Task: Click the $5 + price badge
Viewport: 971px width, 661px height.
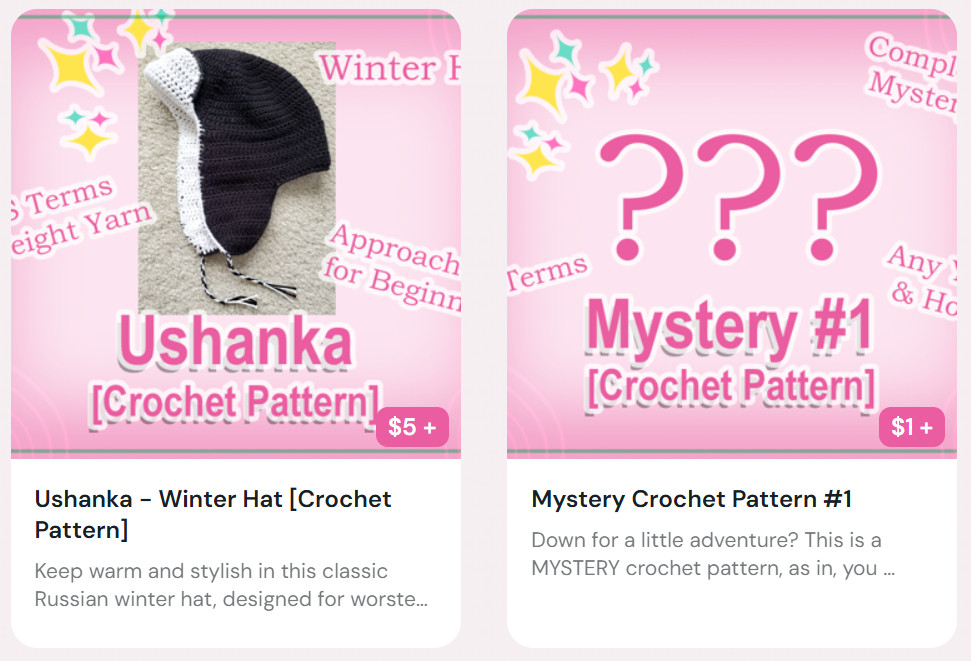Action: pyautogui.click(x=412, y=427)
